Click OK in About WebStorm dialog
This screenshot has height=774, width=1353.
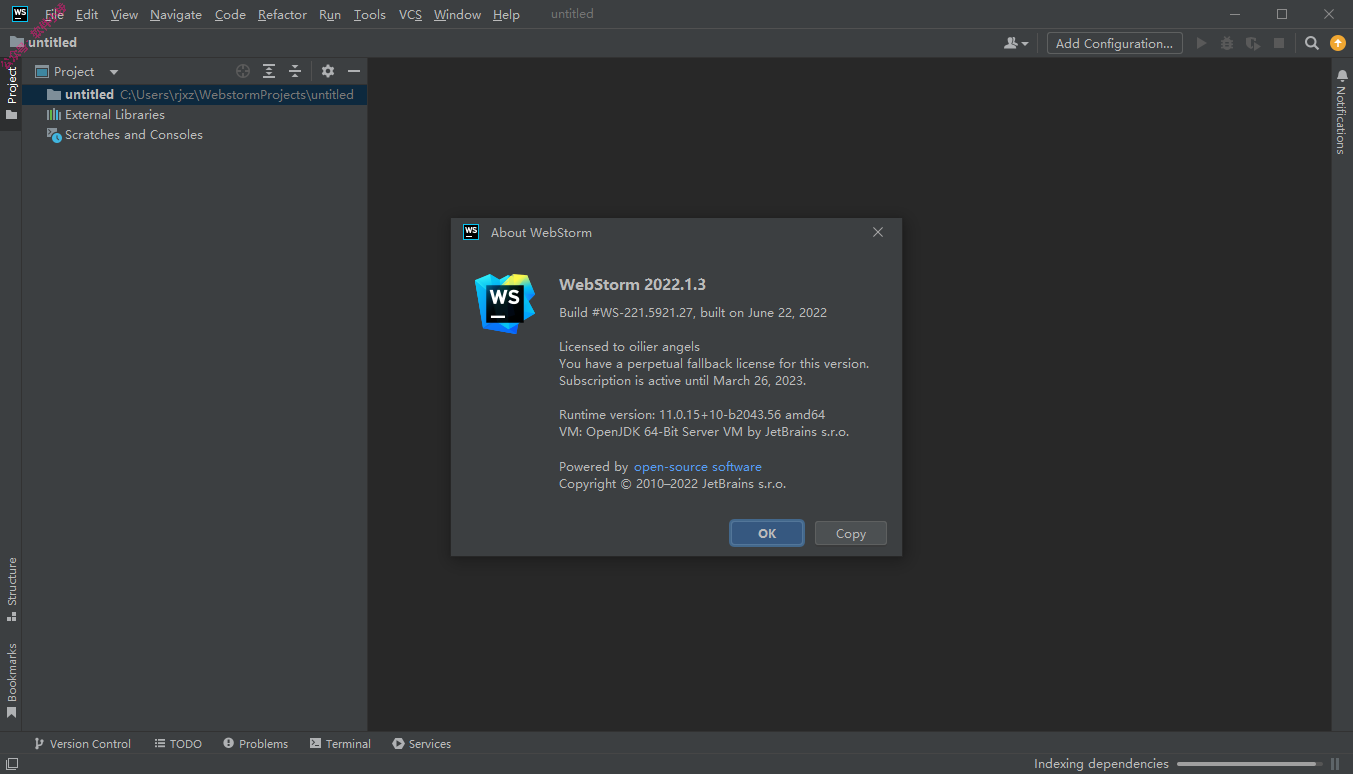[x=767, y=533]
